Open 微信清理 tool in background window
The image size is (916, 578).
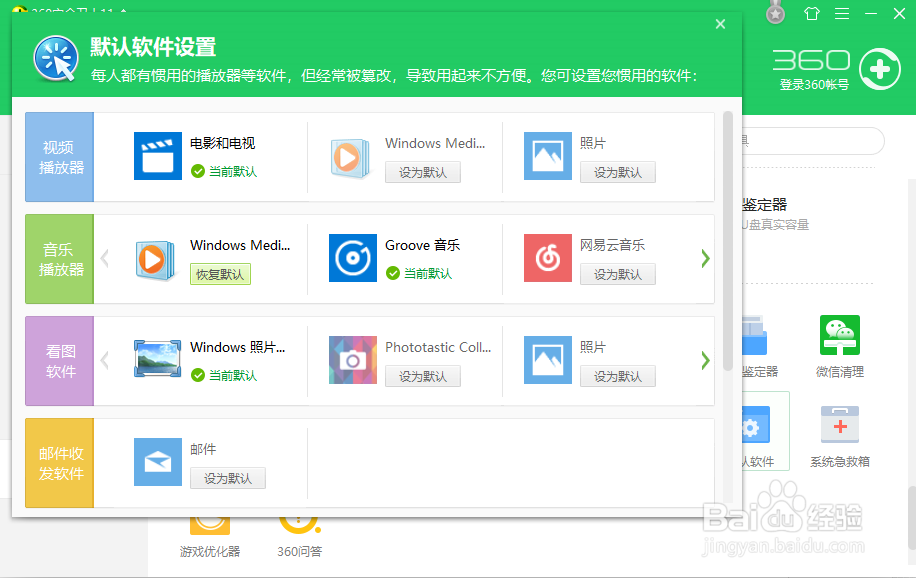[x=839, y=347]
